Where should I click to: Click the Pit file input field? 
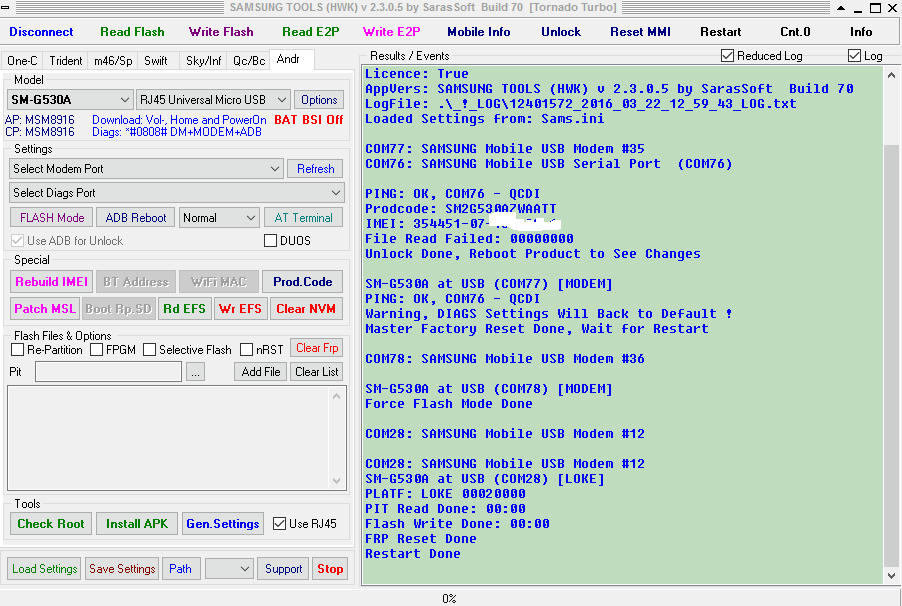click(x=107, y=371)
